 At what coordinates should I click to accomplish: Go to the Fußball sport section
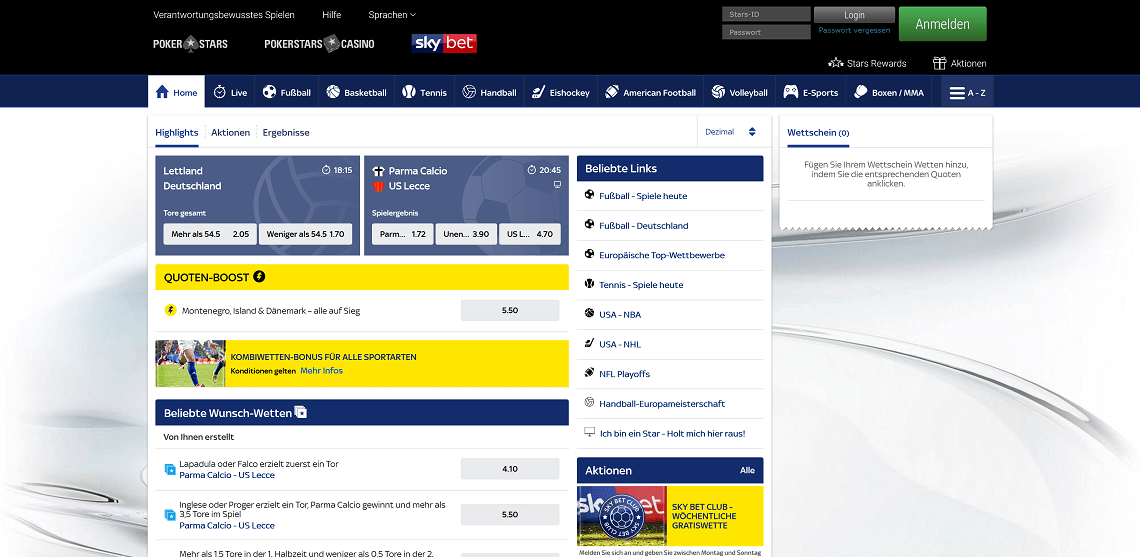coord(286,92)
